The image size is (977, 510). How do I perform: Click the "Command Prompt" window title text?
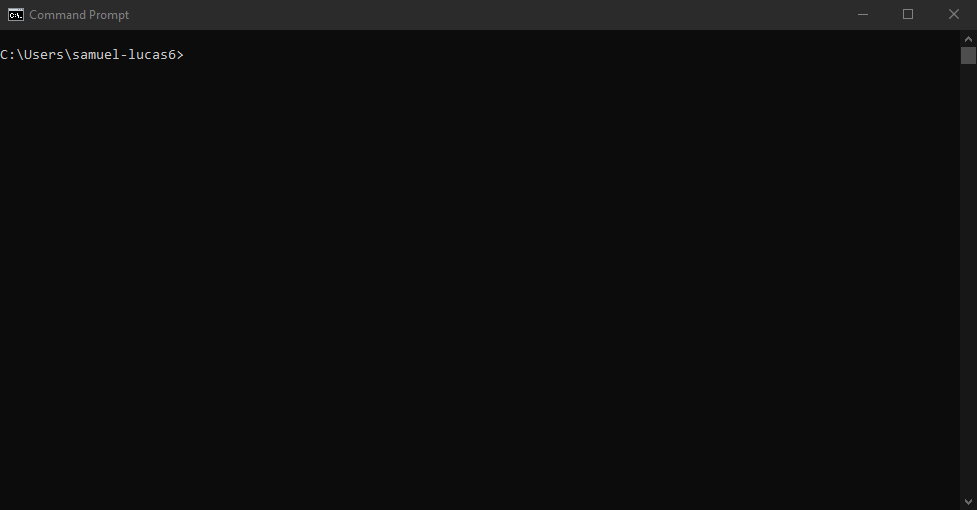click(79, 15)
